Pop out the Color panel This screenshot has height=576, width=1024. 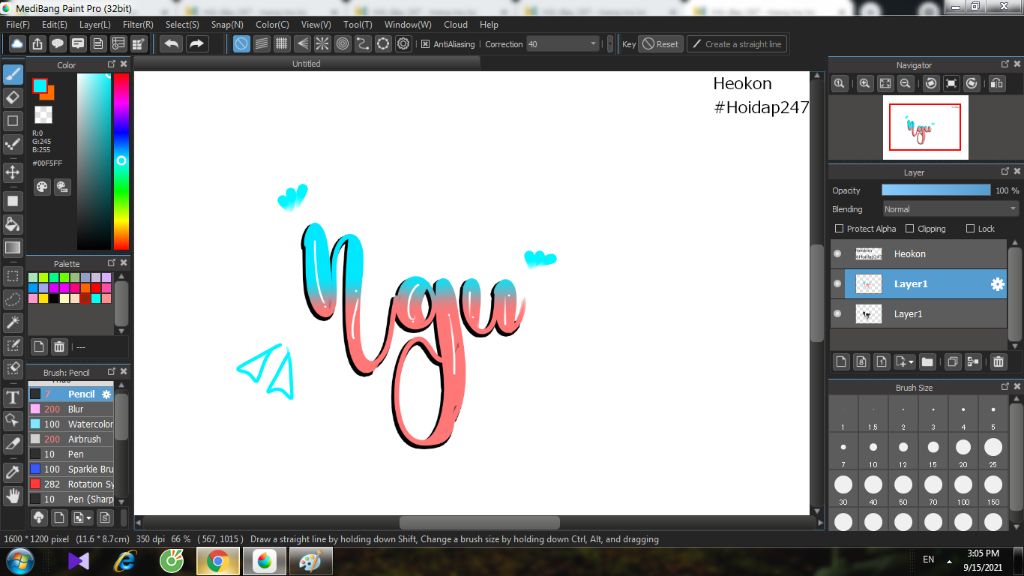[x=111, y=64]
